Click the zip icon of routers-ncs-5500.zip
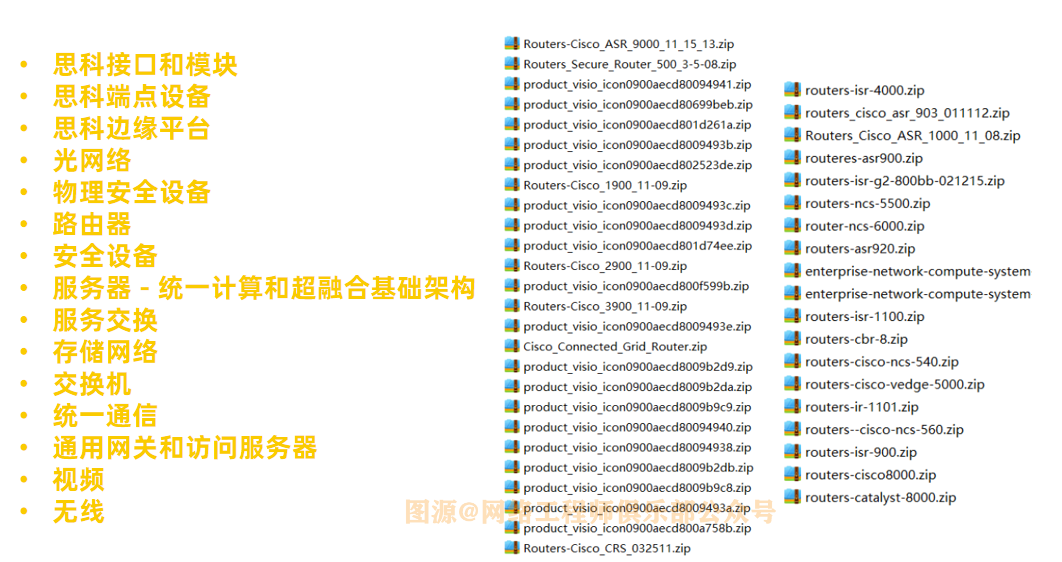The width and height of the screenshot is (1062, 562). [792, 202]
